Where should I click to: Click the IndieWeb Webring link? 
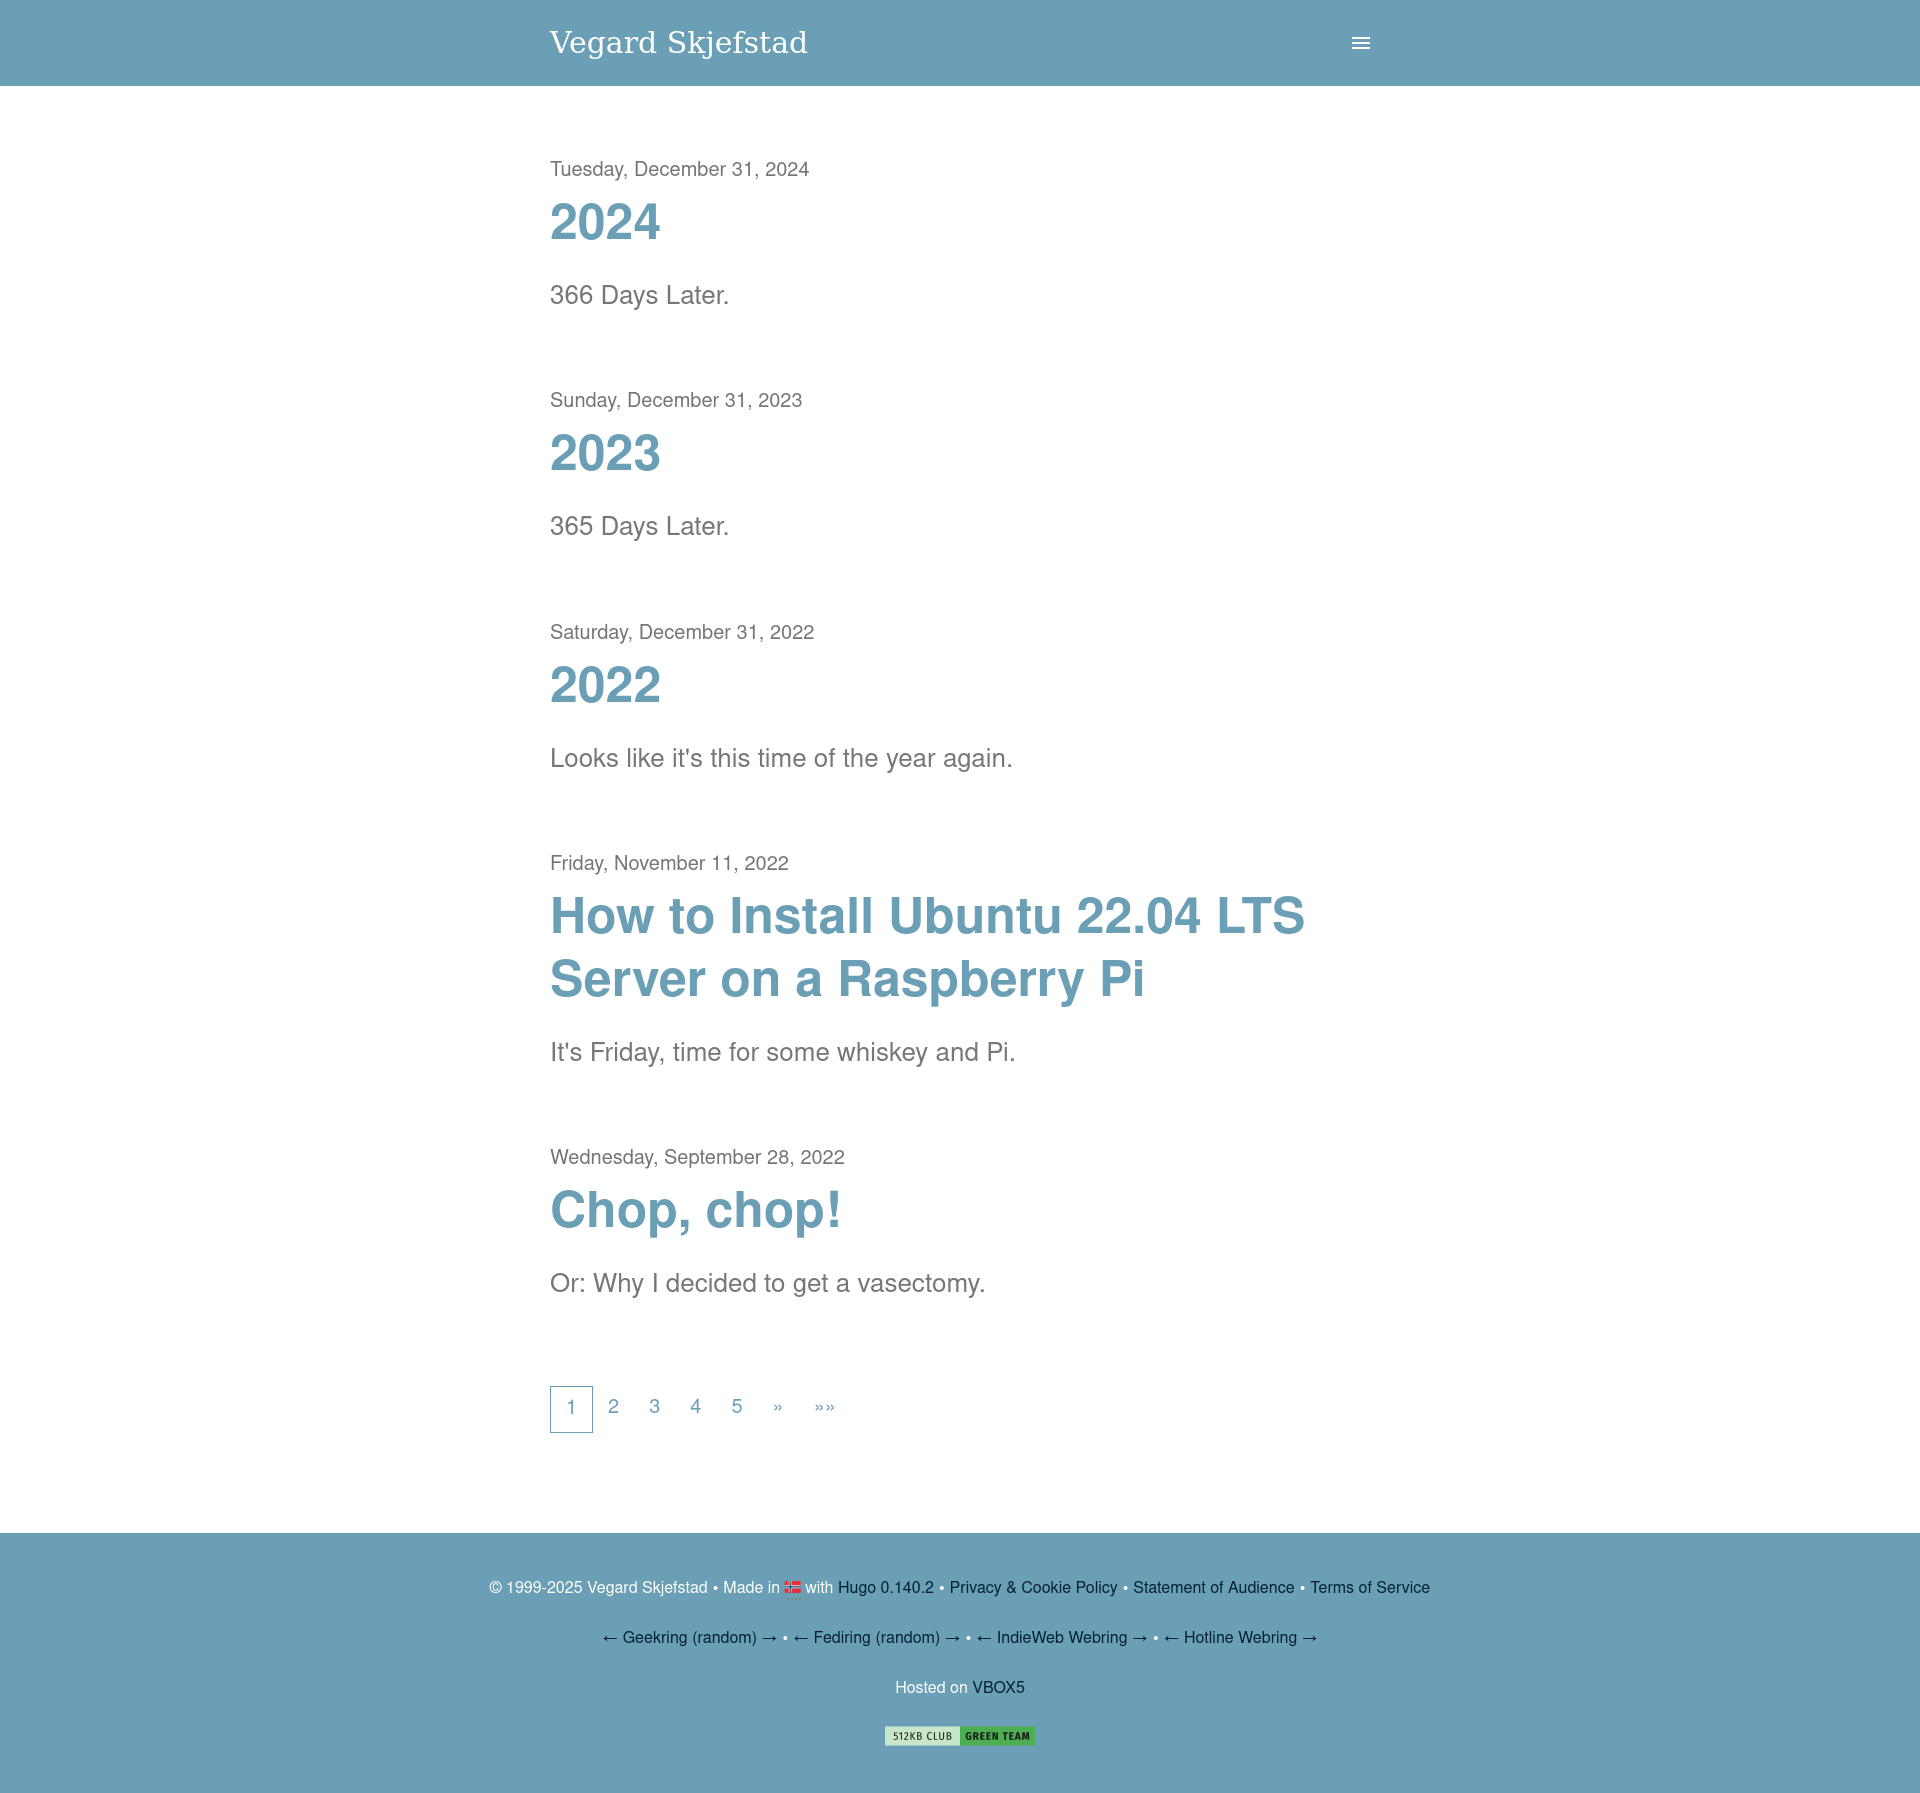tap(1062, 1638)
